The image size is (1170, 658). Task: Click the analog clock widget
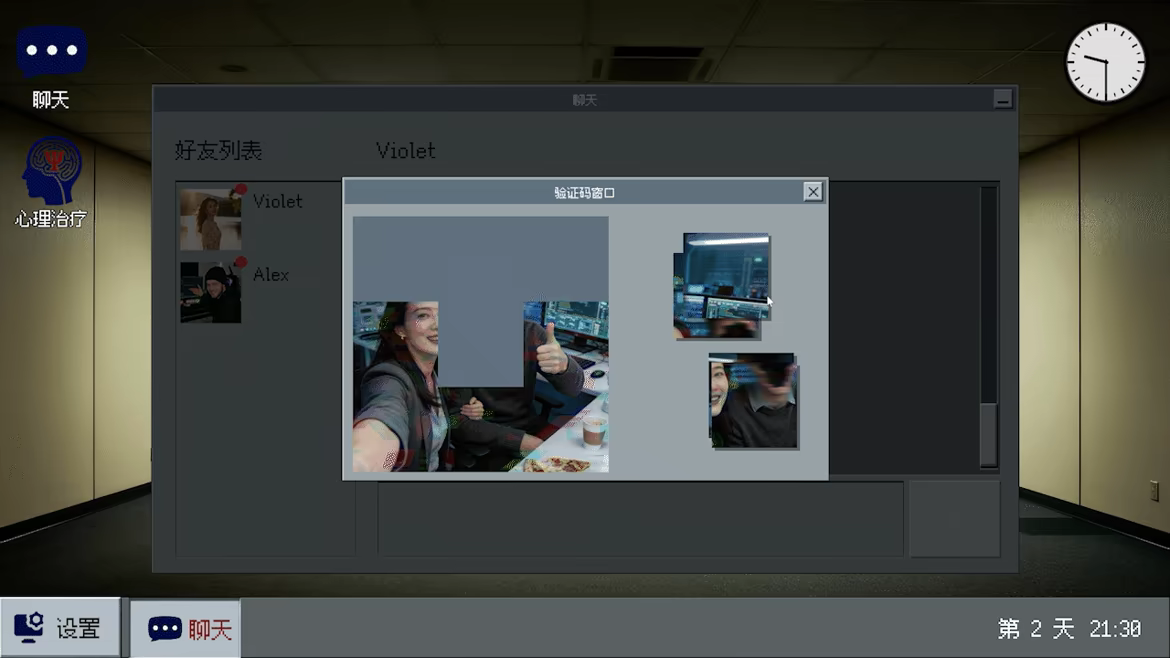pyautogui.click(x=1105, y=62)
